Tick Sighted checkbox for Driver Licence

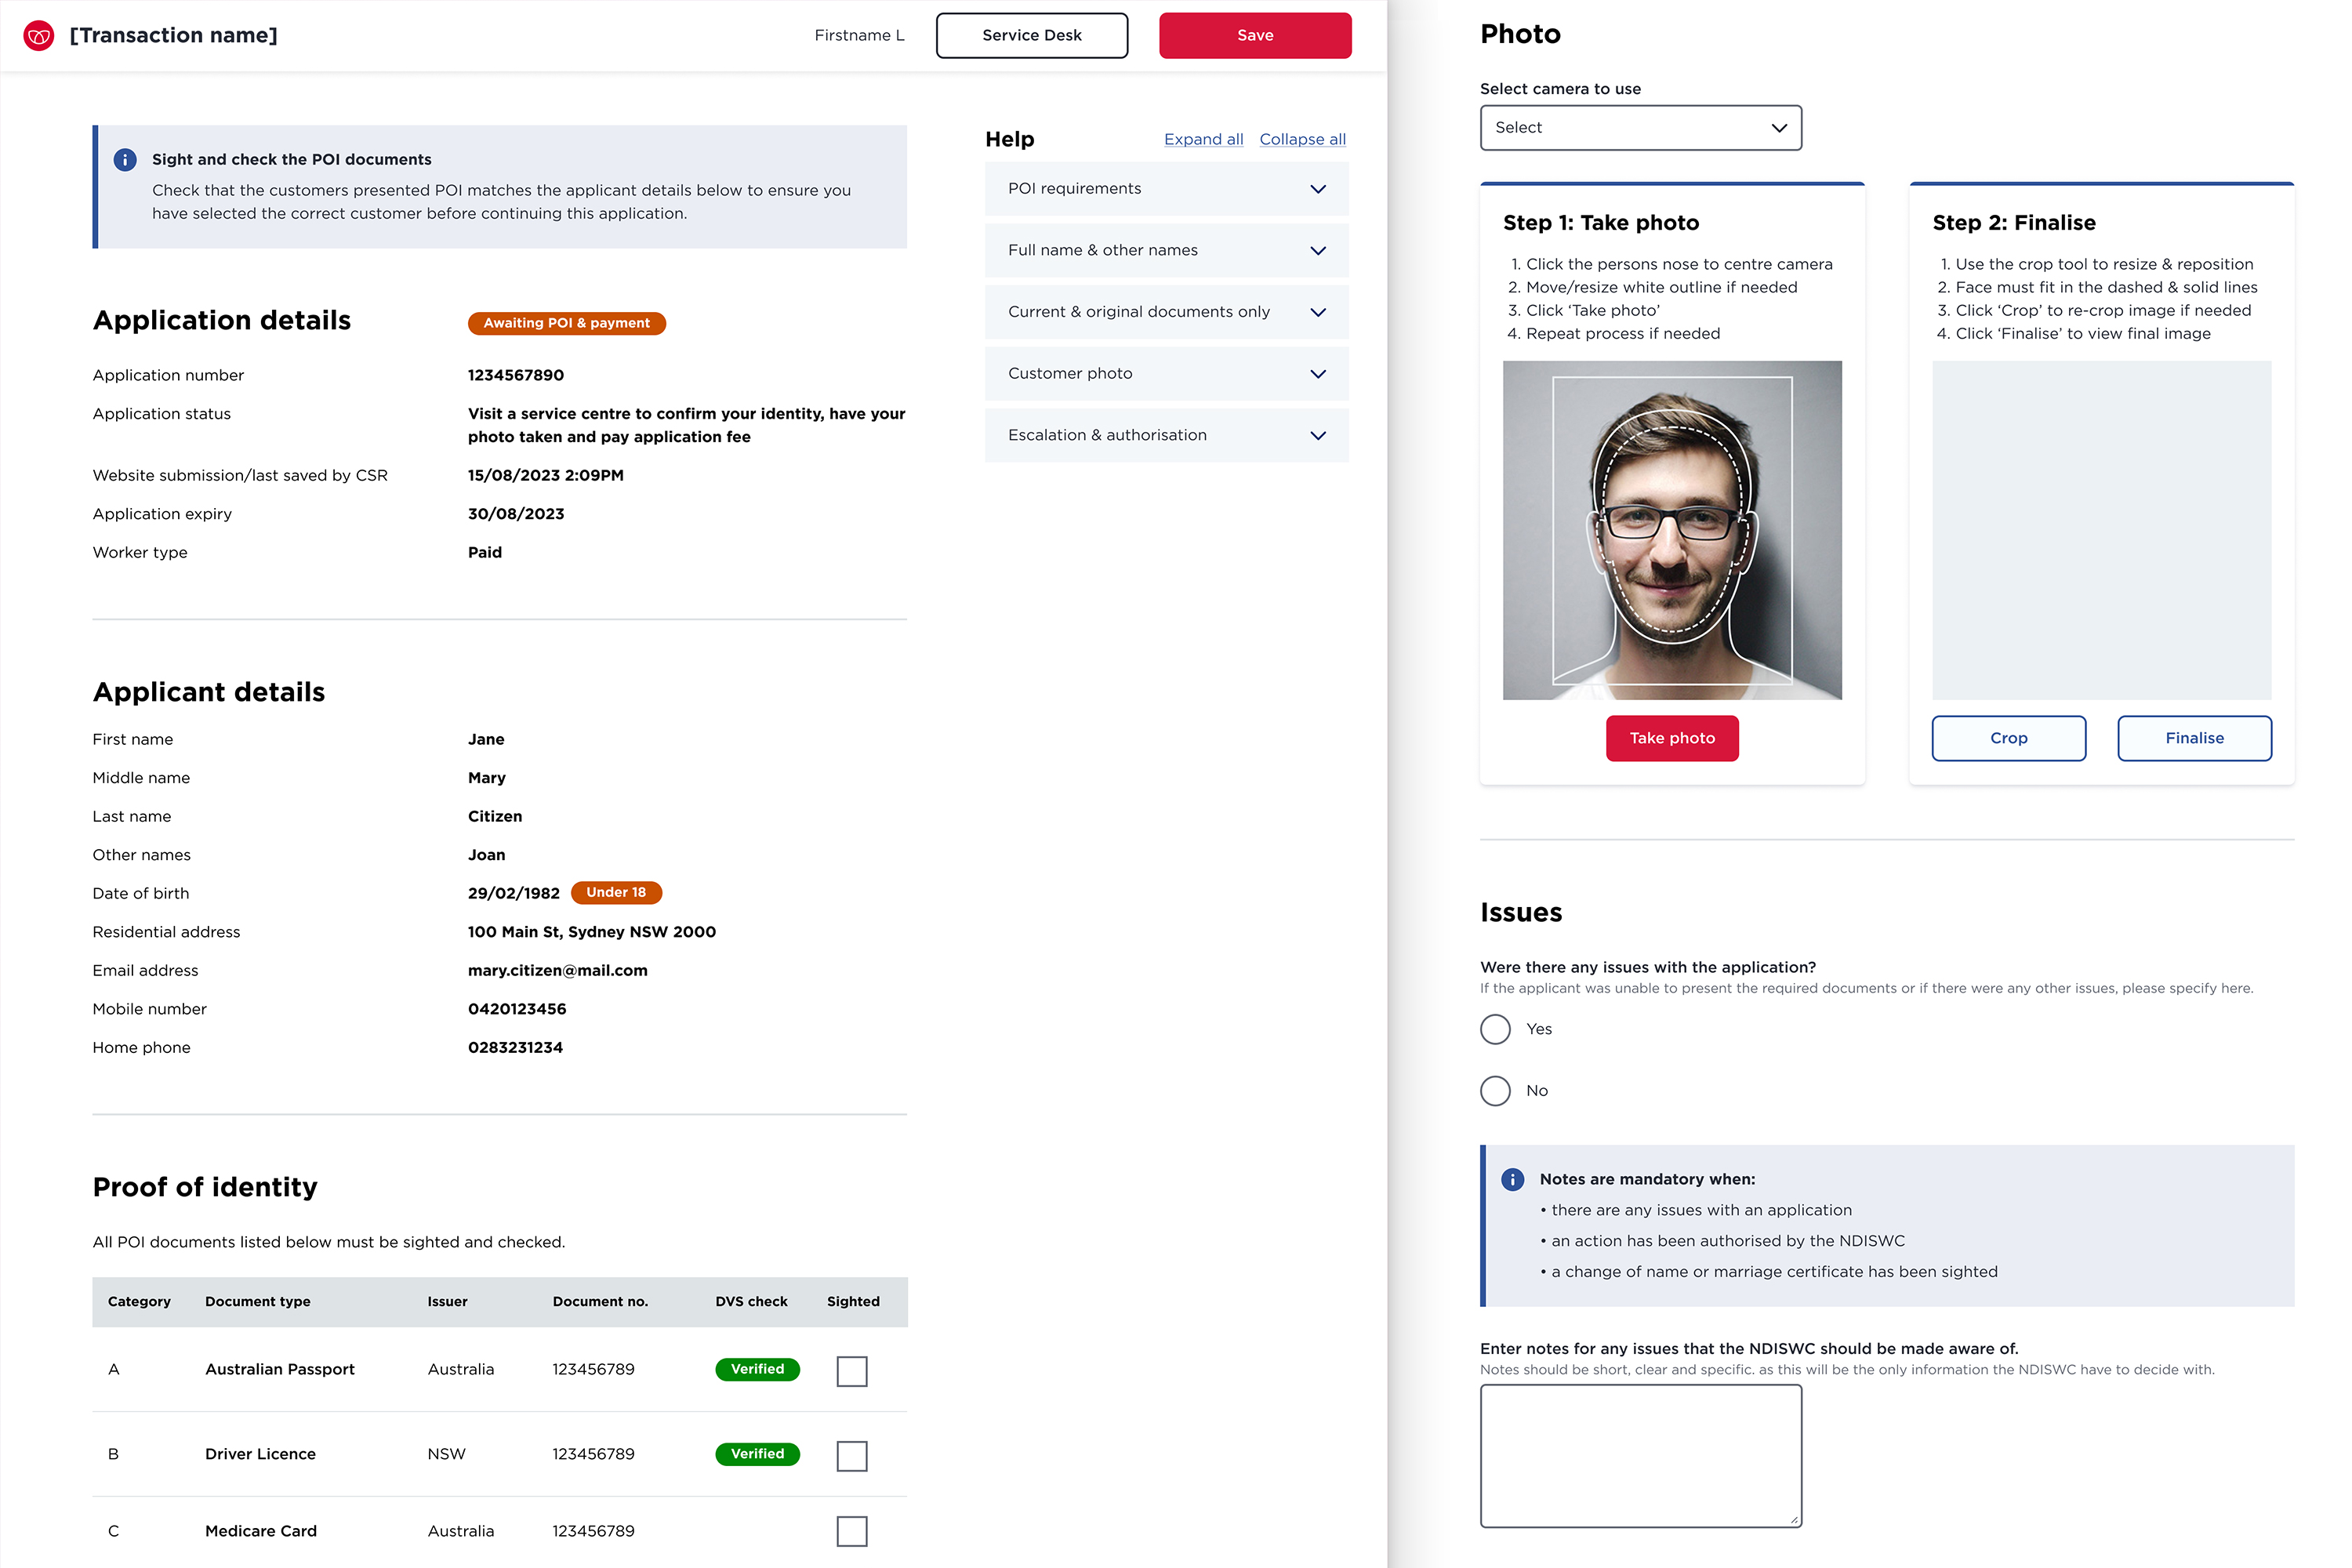852,1456
